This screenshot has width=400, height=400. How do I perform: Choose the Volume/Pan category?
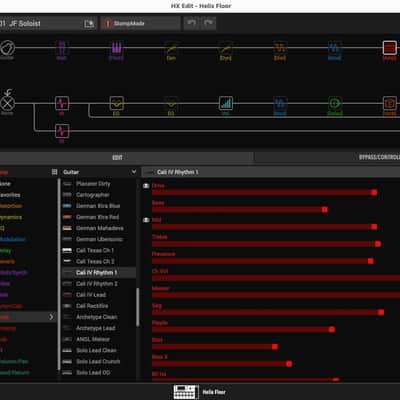14,361
